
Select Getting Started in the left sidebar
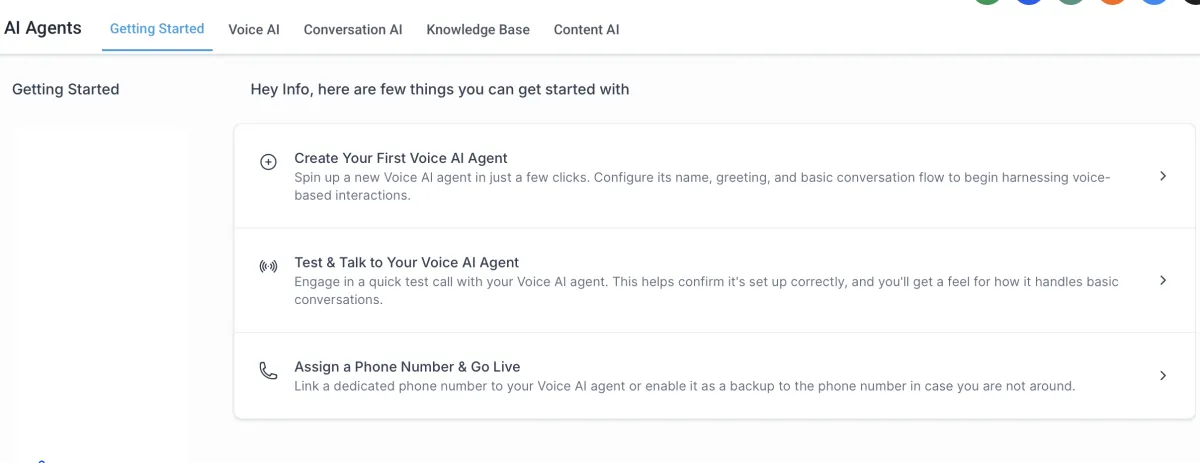tap(66, 89)
